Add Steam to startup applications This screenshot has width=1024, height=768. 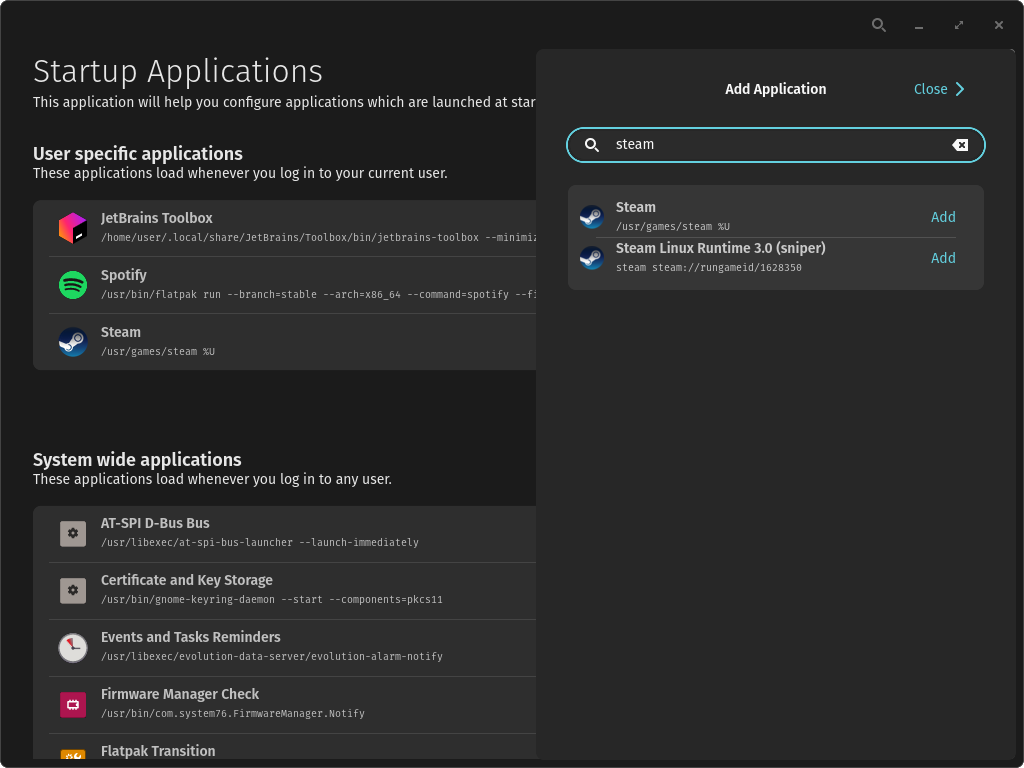click(x=943, y=217)
